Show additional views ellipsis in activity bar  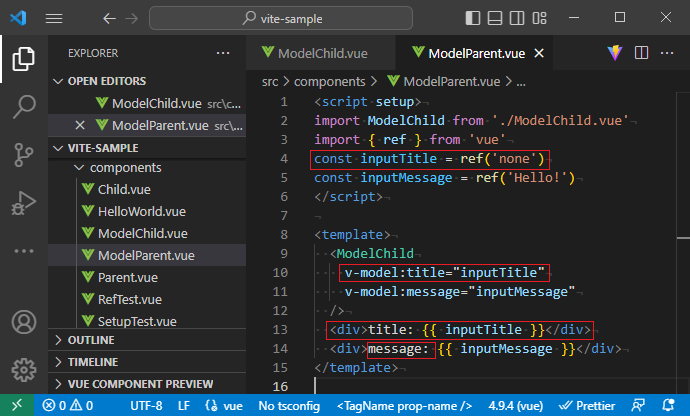pyautogui.click(x=23, y=251)
